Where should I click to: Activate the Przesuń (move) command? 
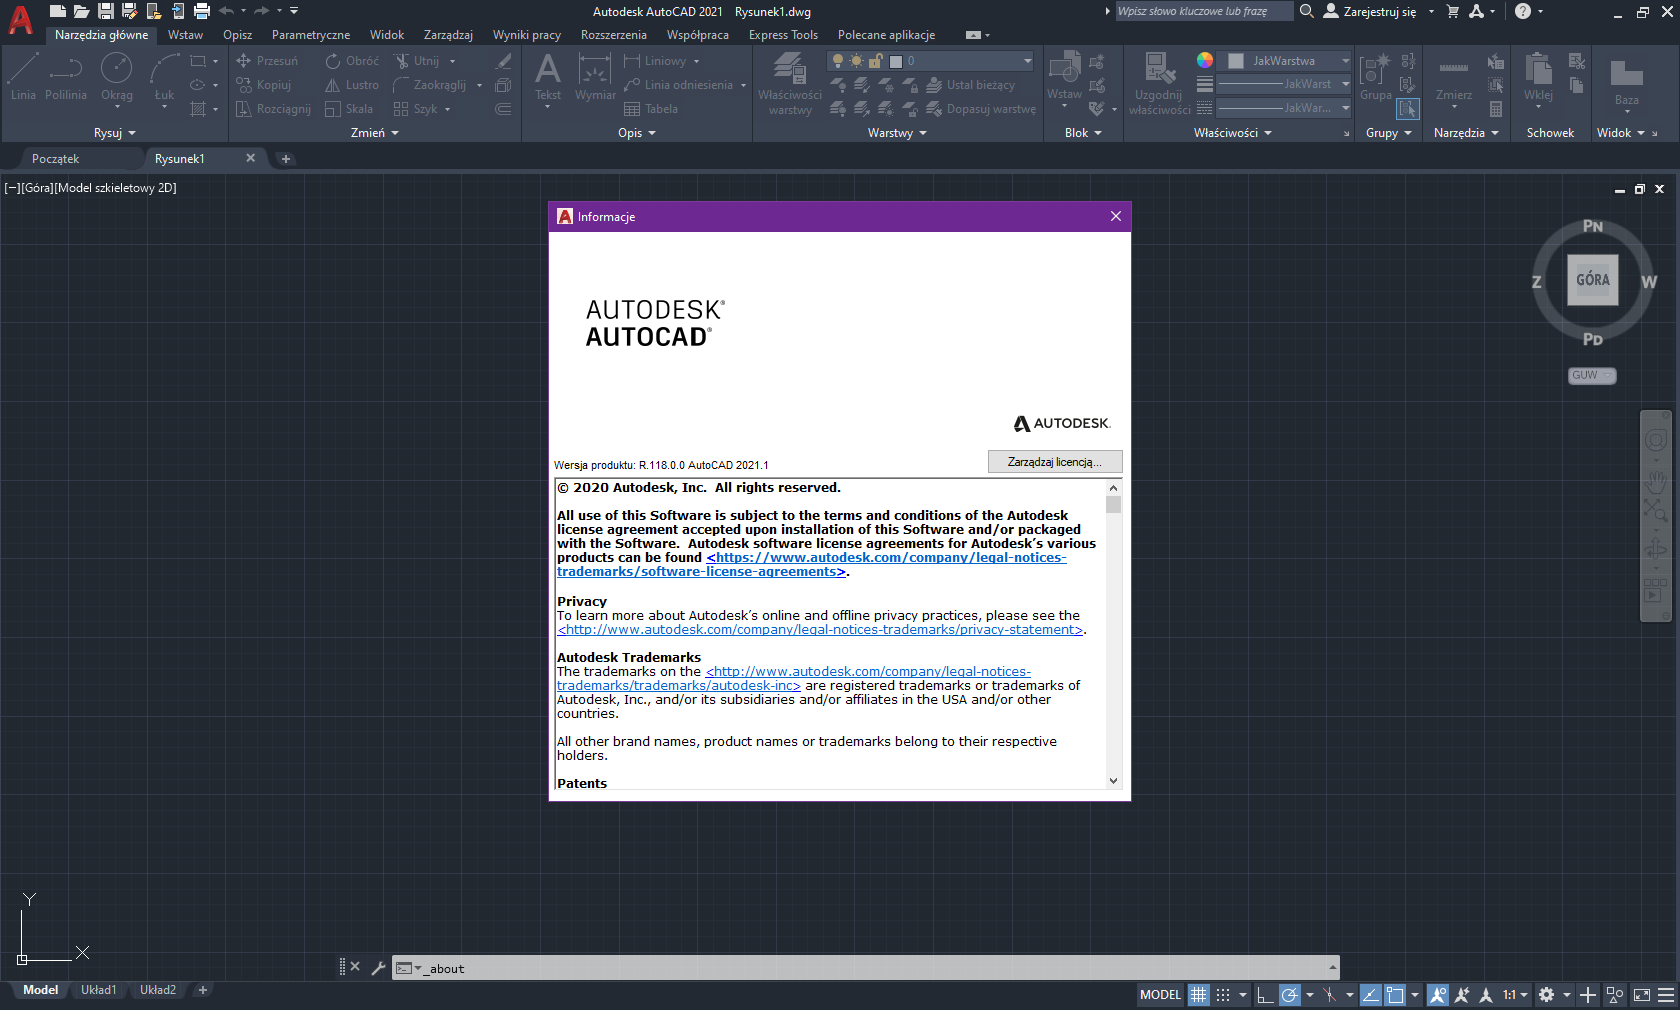[x=267, y=61]
